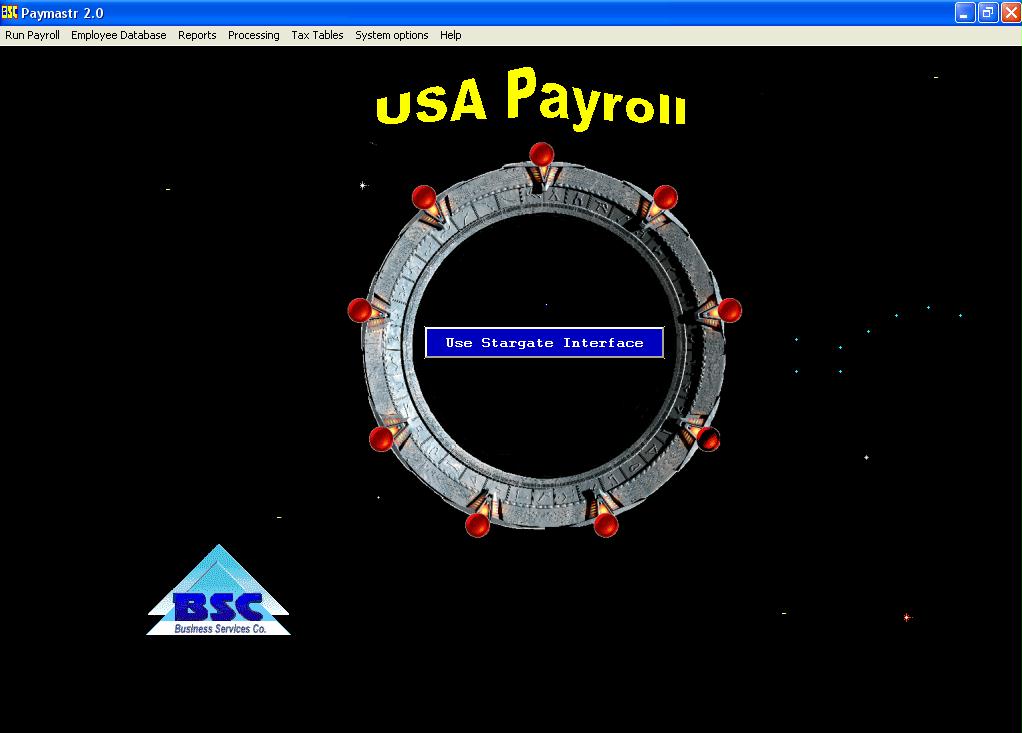This screenshot has height=733, width=1022.
Task: Open the Processing menu
Action: (254, 35)
